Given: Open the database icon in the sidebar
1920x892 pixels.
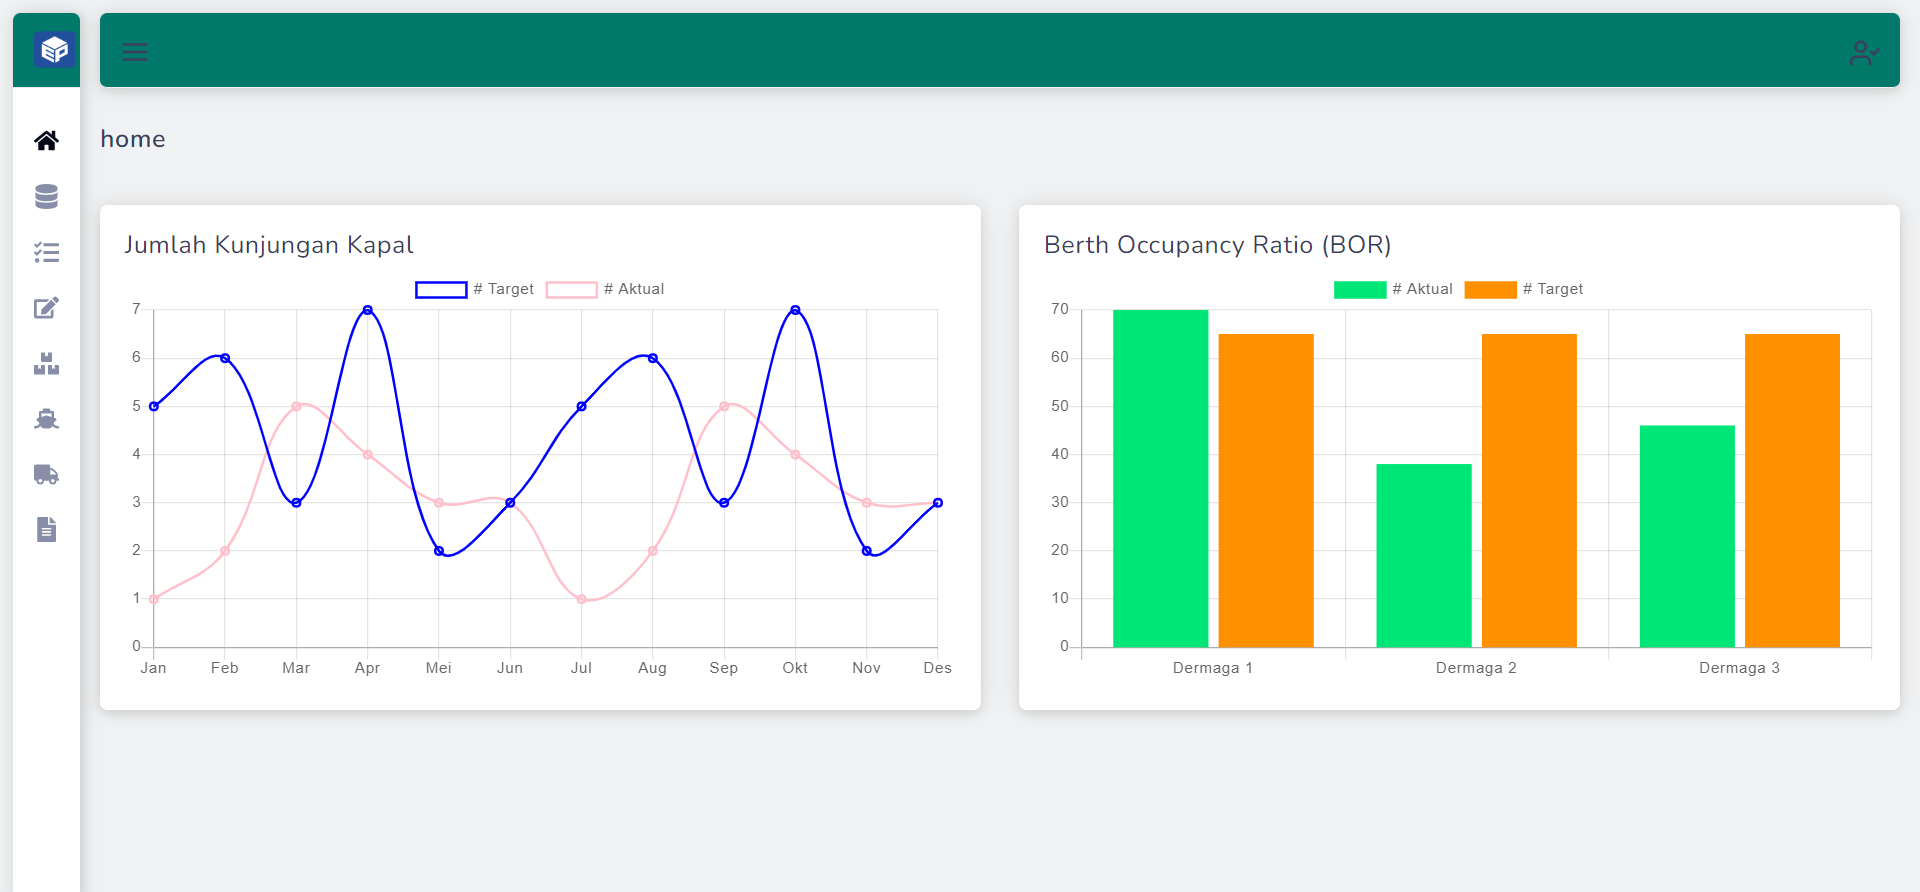Looking at the screenshot, I should (46, 197).
